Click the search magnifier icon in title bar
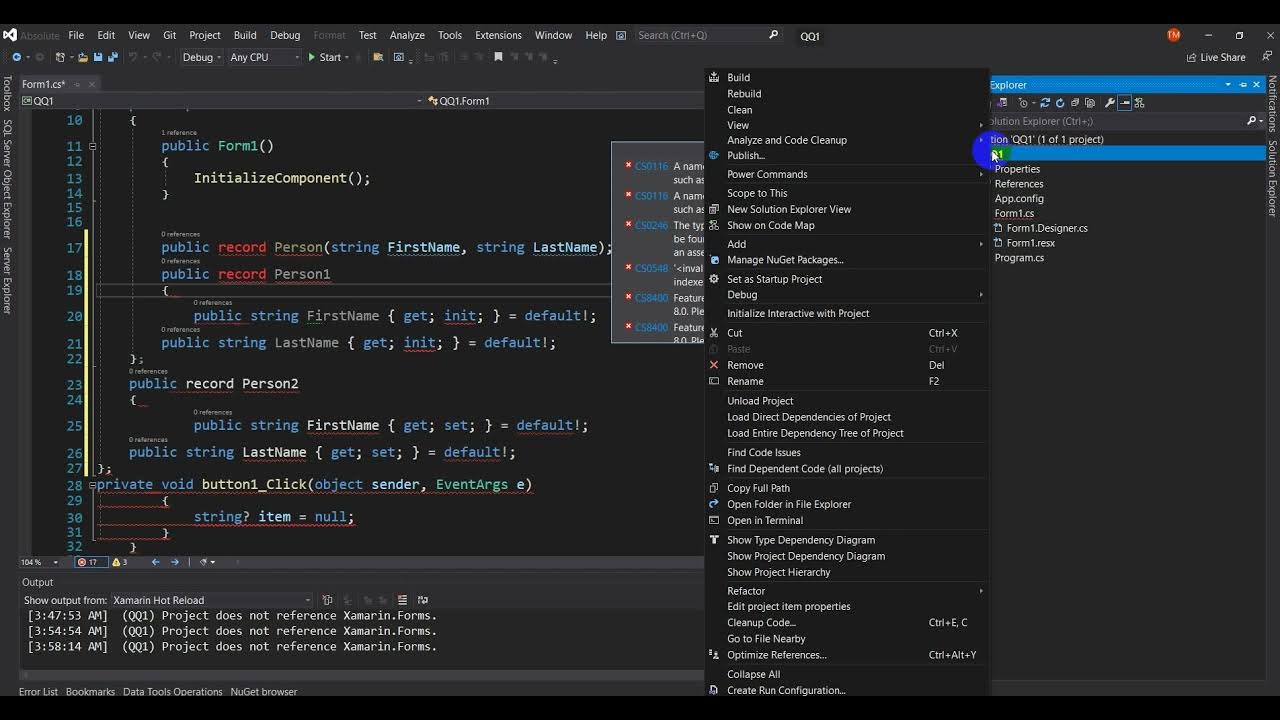 [773, 35]
